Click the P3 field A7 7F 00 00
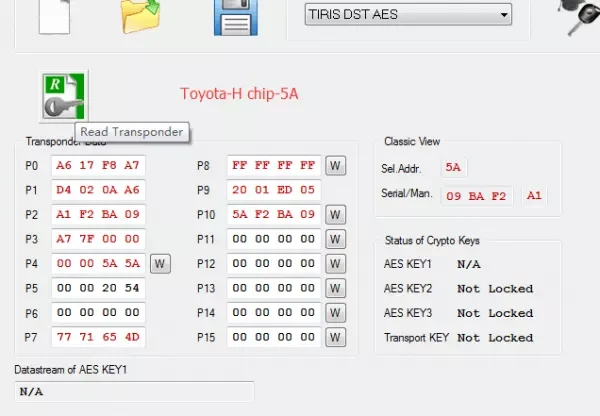 tap(98, 239)
